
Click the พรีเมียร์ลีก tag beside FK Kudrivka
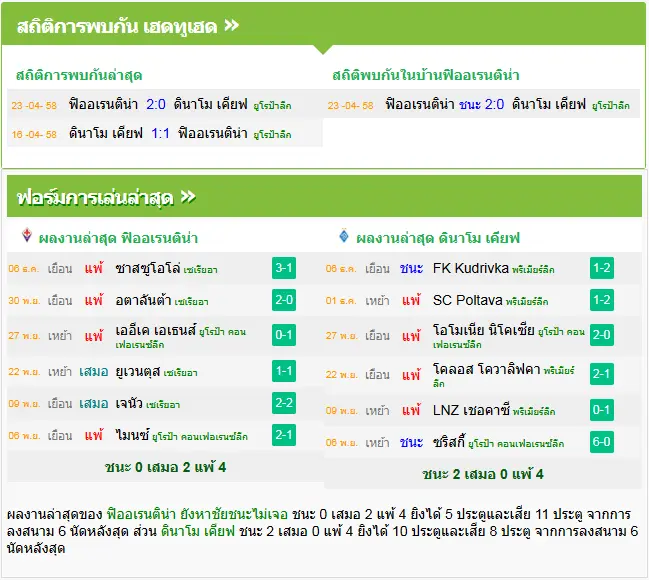pos(533,270)
